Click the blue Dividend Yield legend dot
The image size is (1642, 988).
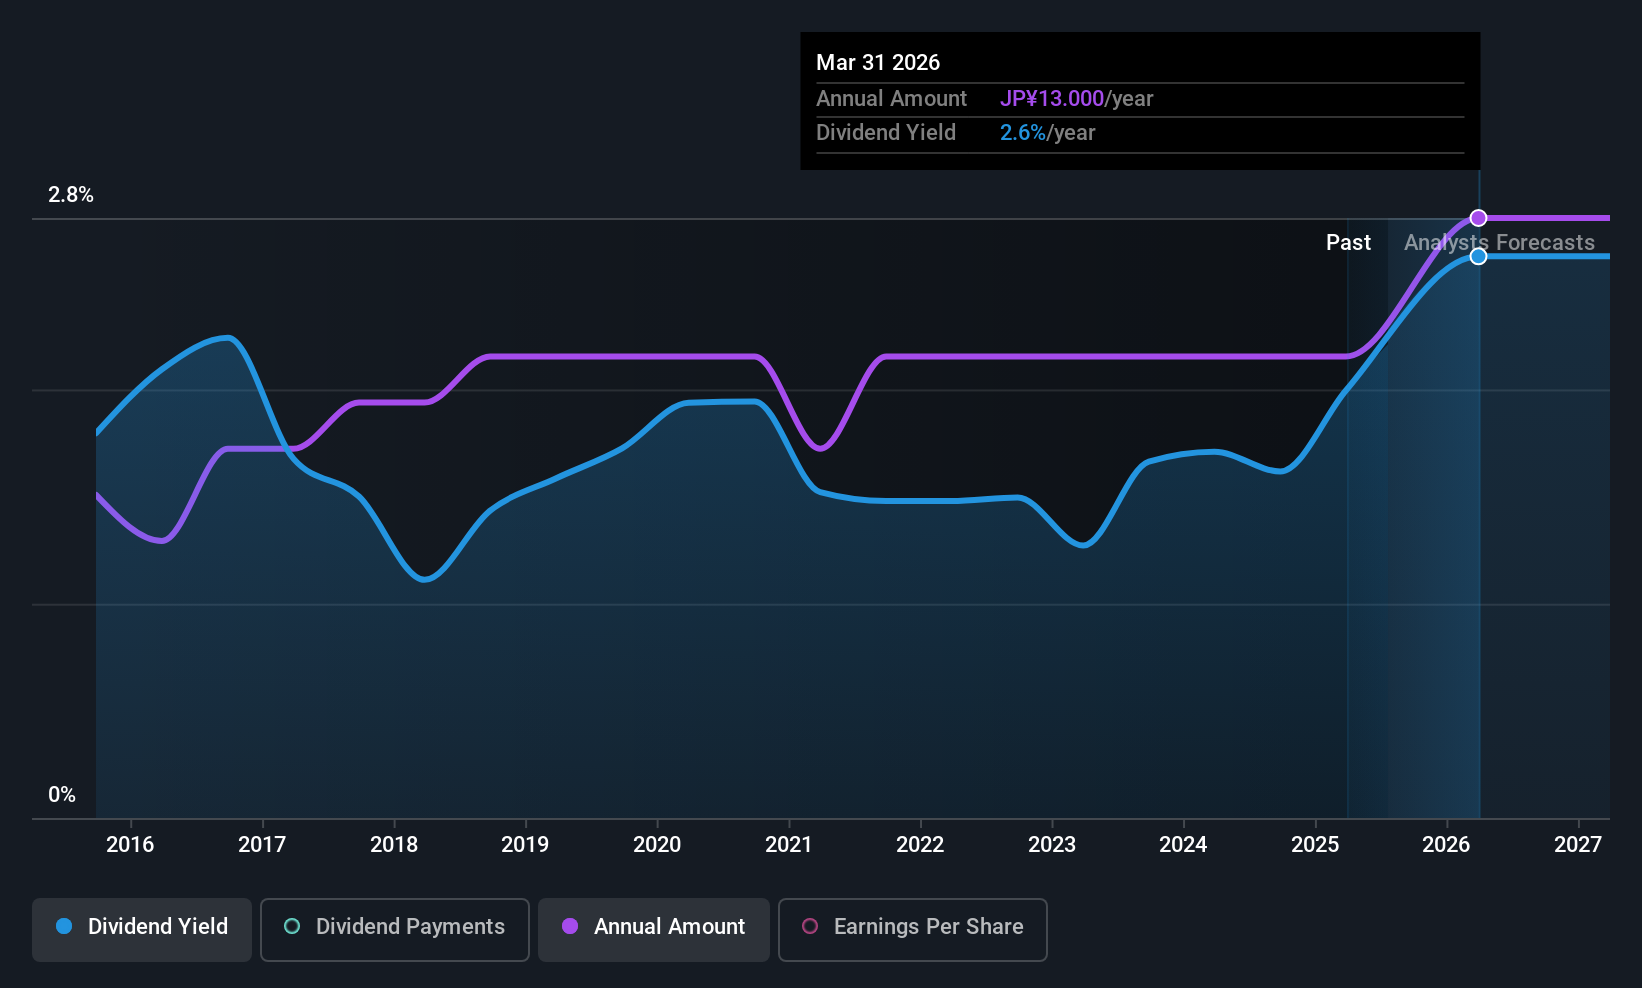tap(64, 926)
